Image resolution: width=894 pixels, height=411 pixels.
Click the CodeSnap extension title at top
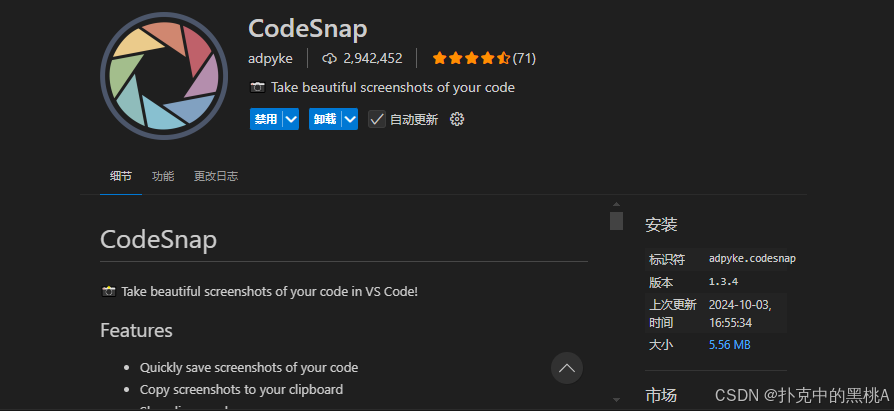[308, 29]
